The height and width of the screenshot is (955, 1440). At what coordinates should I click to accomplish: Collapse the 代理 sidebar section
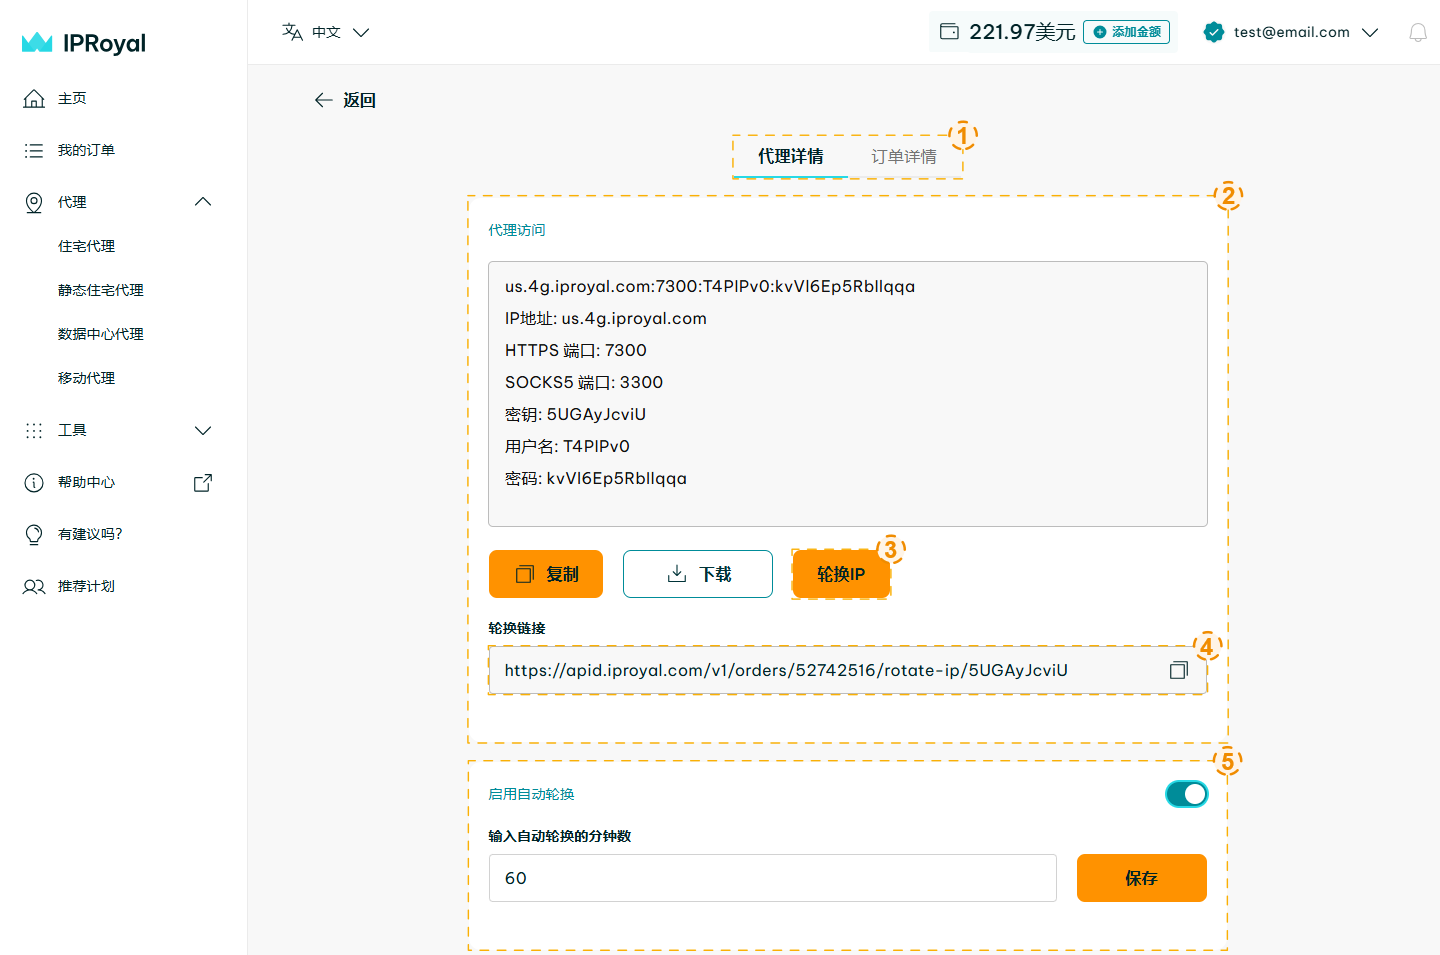click(x=203, y=202)
